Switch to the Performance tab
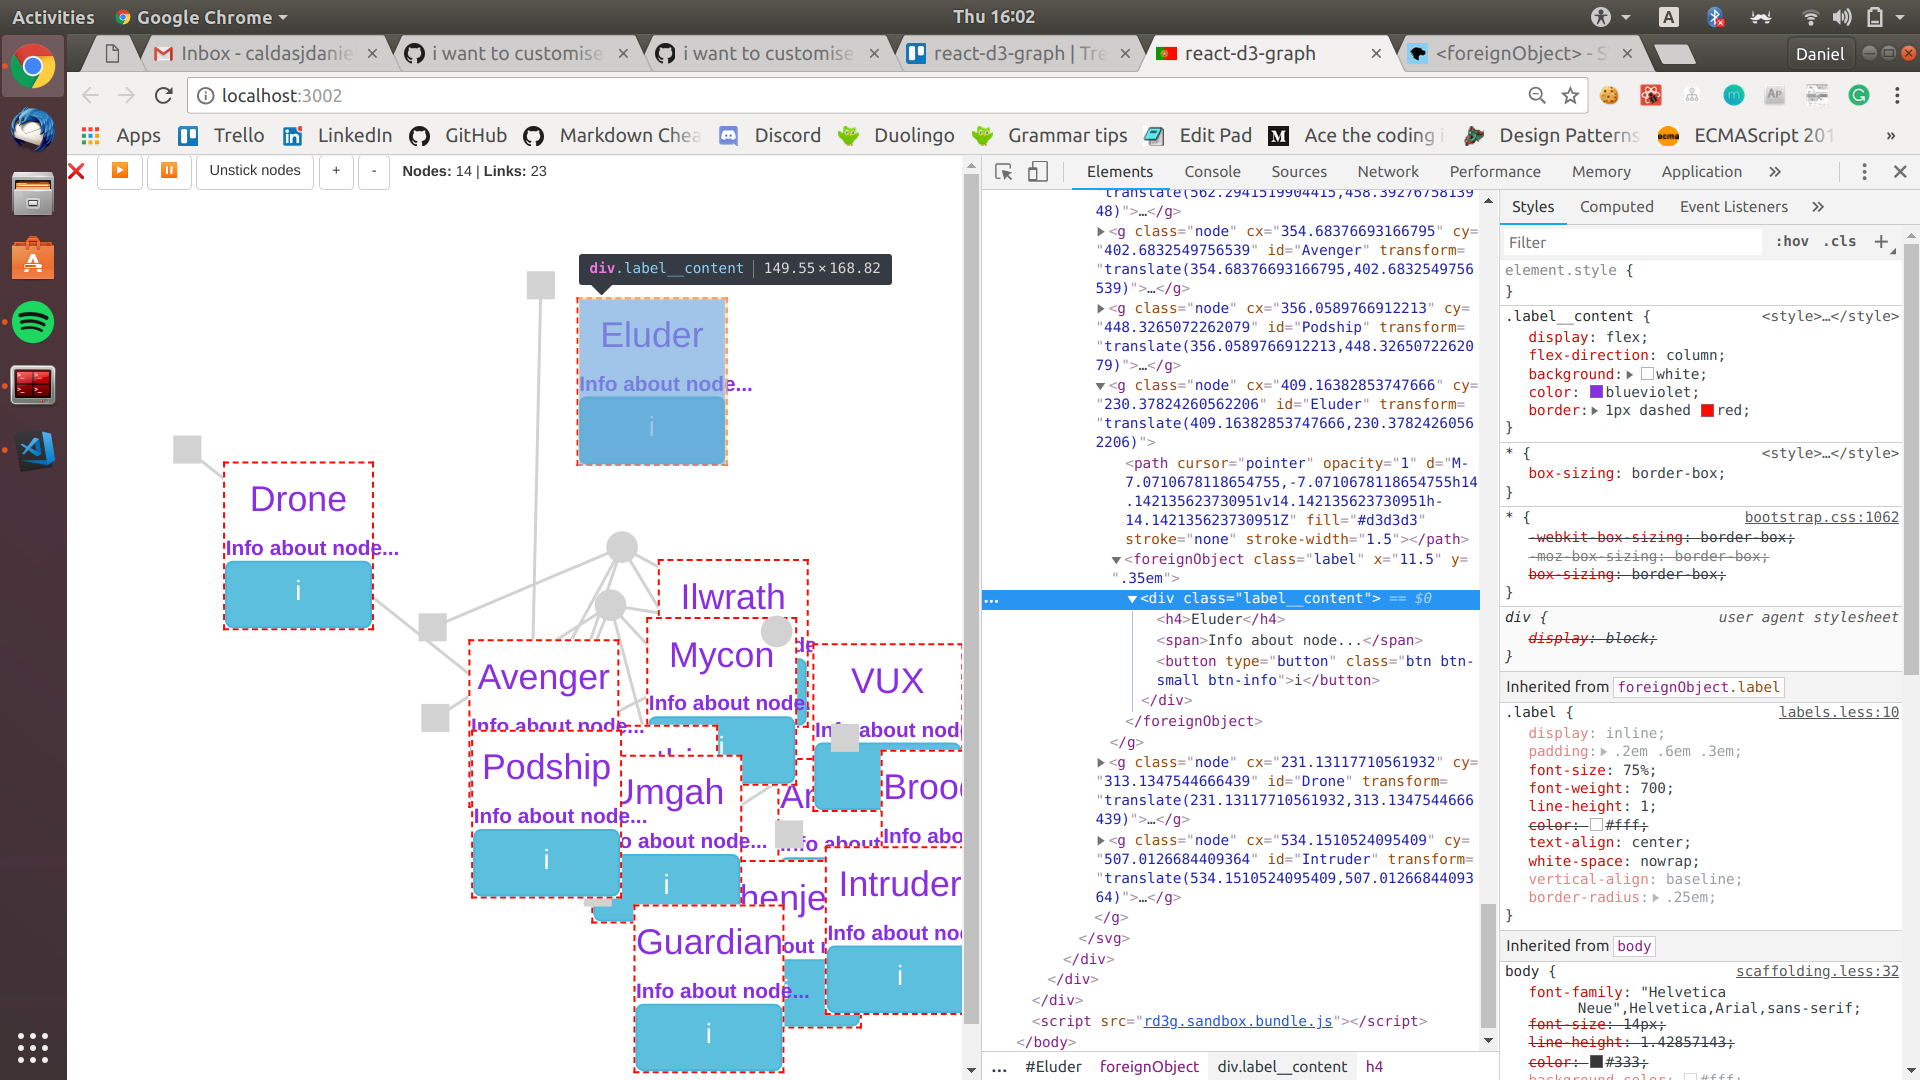This screenshot has height=1080, width=1920. coord(1495,172)
